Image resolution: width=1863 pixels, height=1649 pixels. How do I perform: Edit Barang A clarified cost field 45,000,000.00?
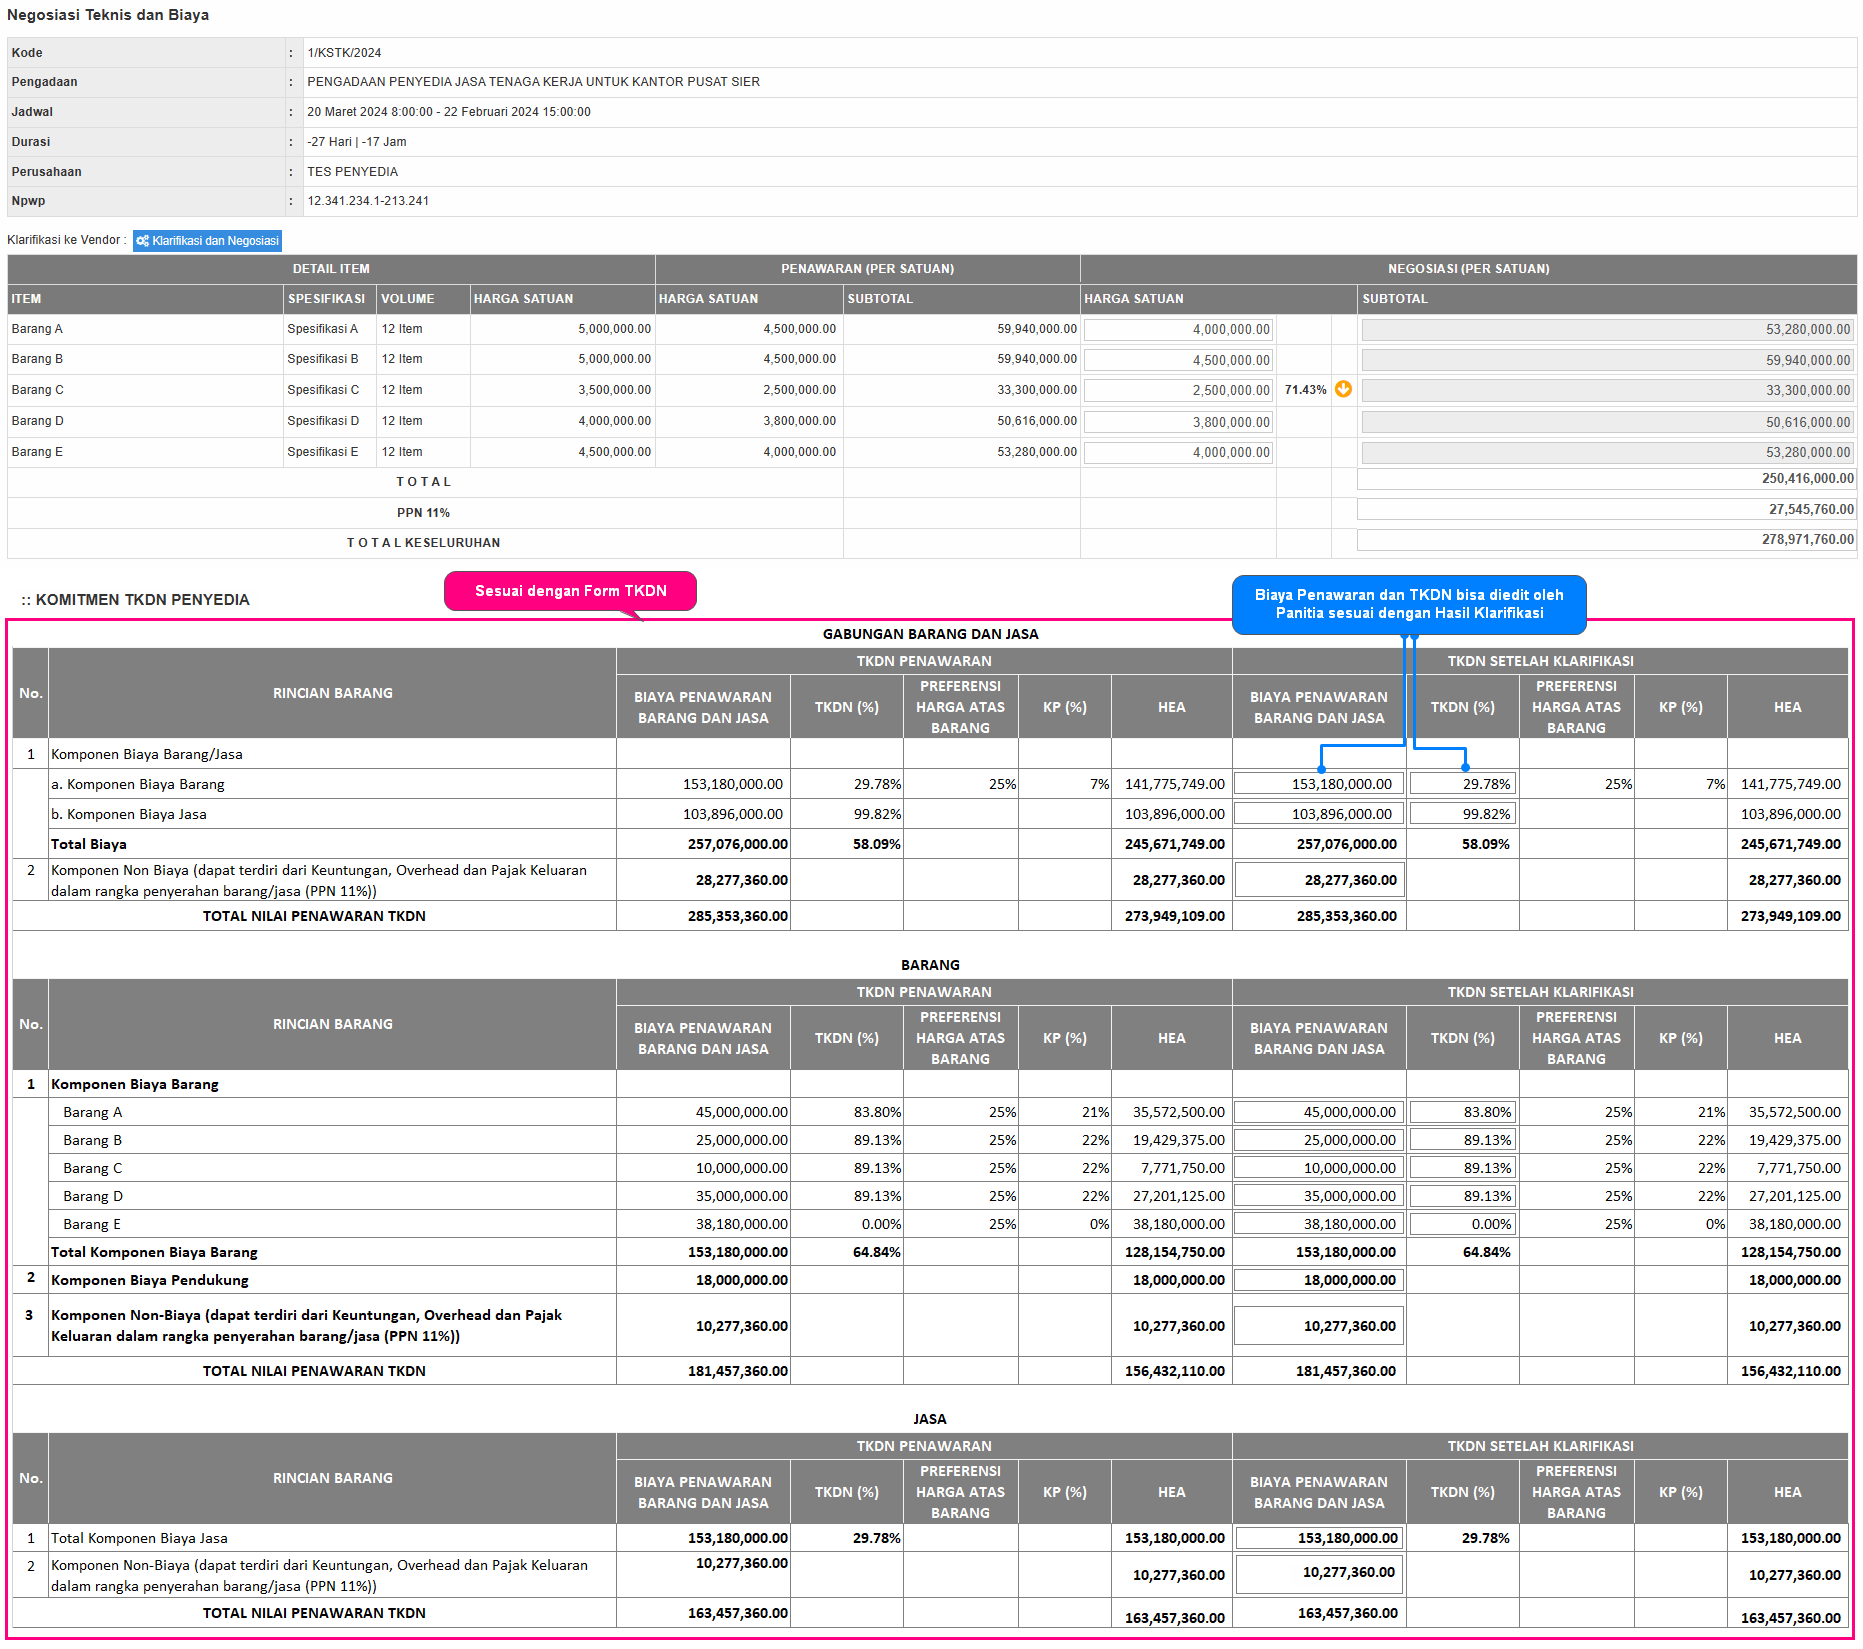[x=1318, y=1112]
